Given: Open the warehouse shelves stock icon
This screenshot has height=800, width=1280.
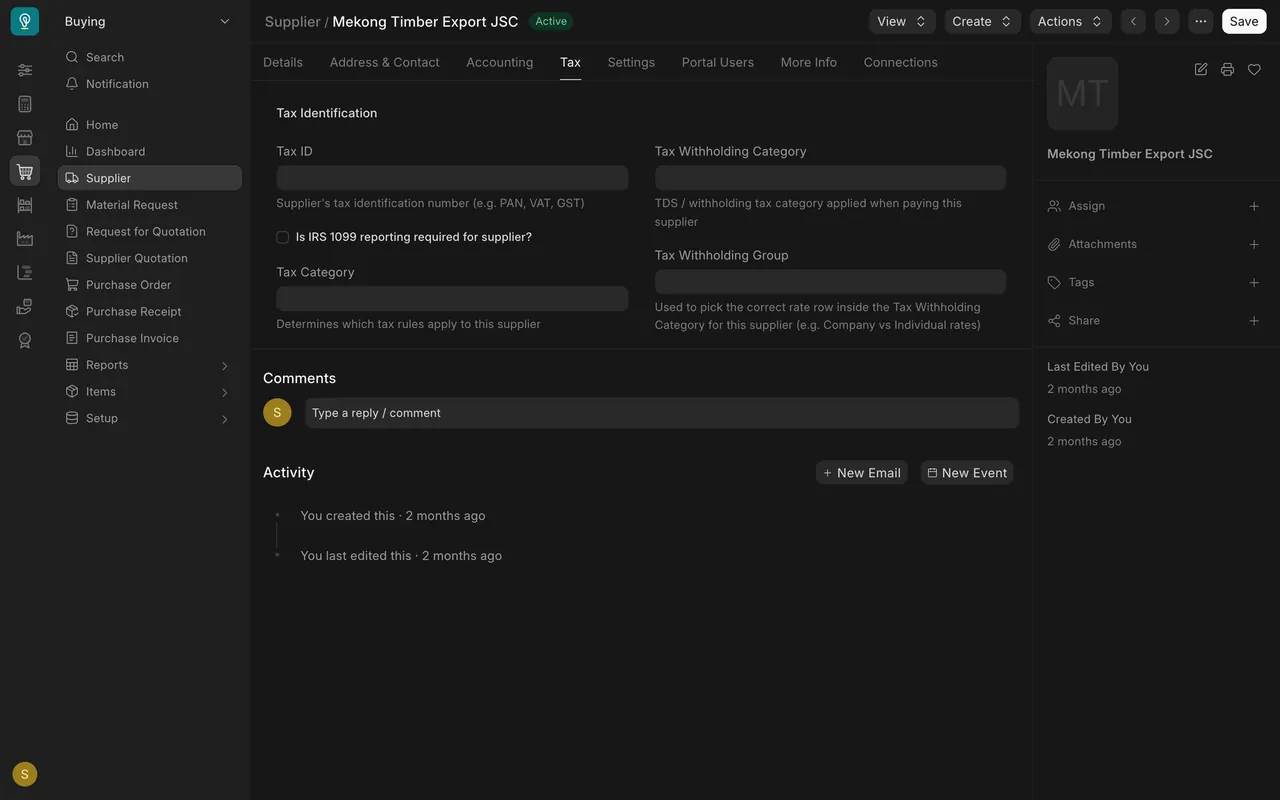Looking at the screenshot, I should [25, 205].
